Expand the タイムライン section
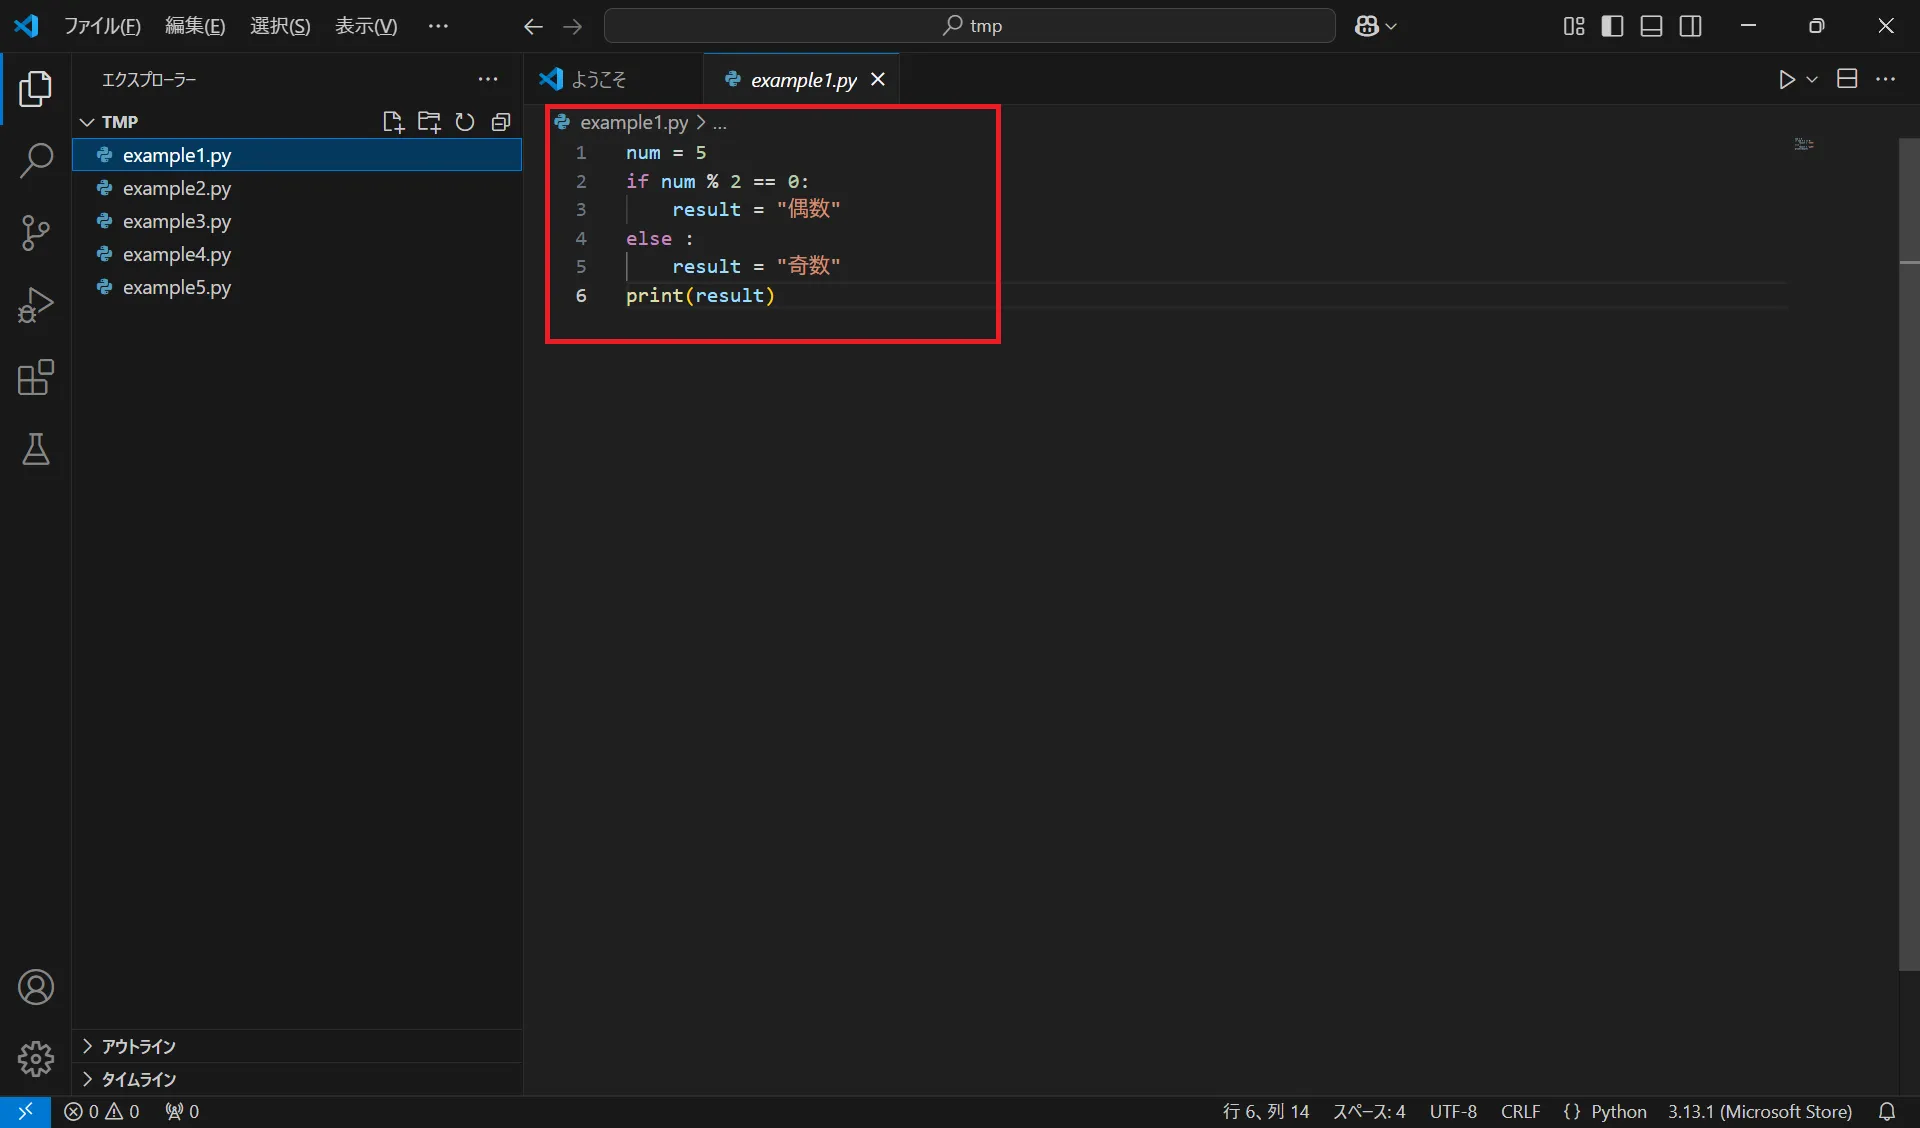 [297, 1079]
